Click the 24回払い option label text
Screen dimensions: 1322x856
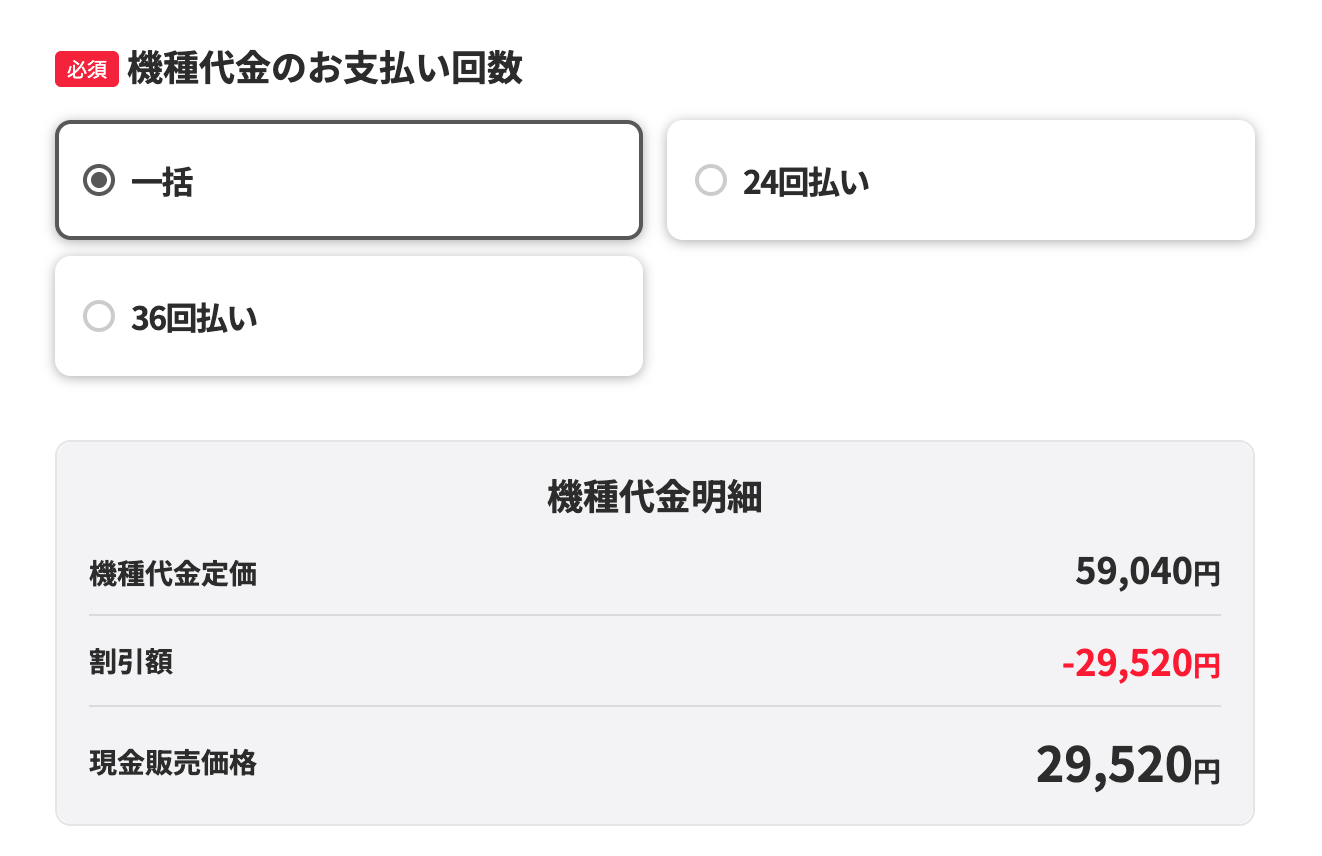(806, 182)
